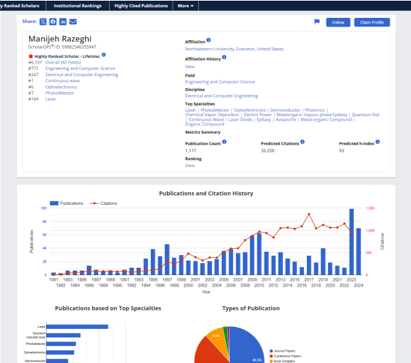Share profile via email icon
411x363 pixels.
(73, 22)
